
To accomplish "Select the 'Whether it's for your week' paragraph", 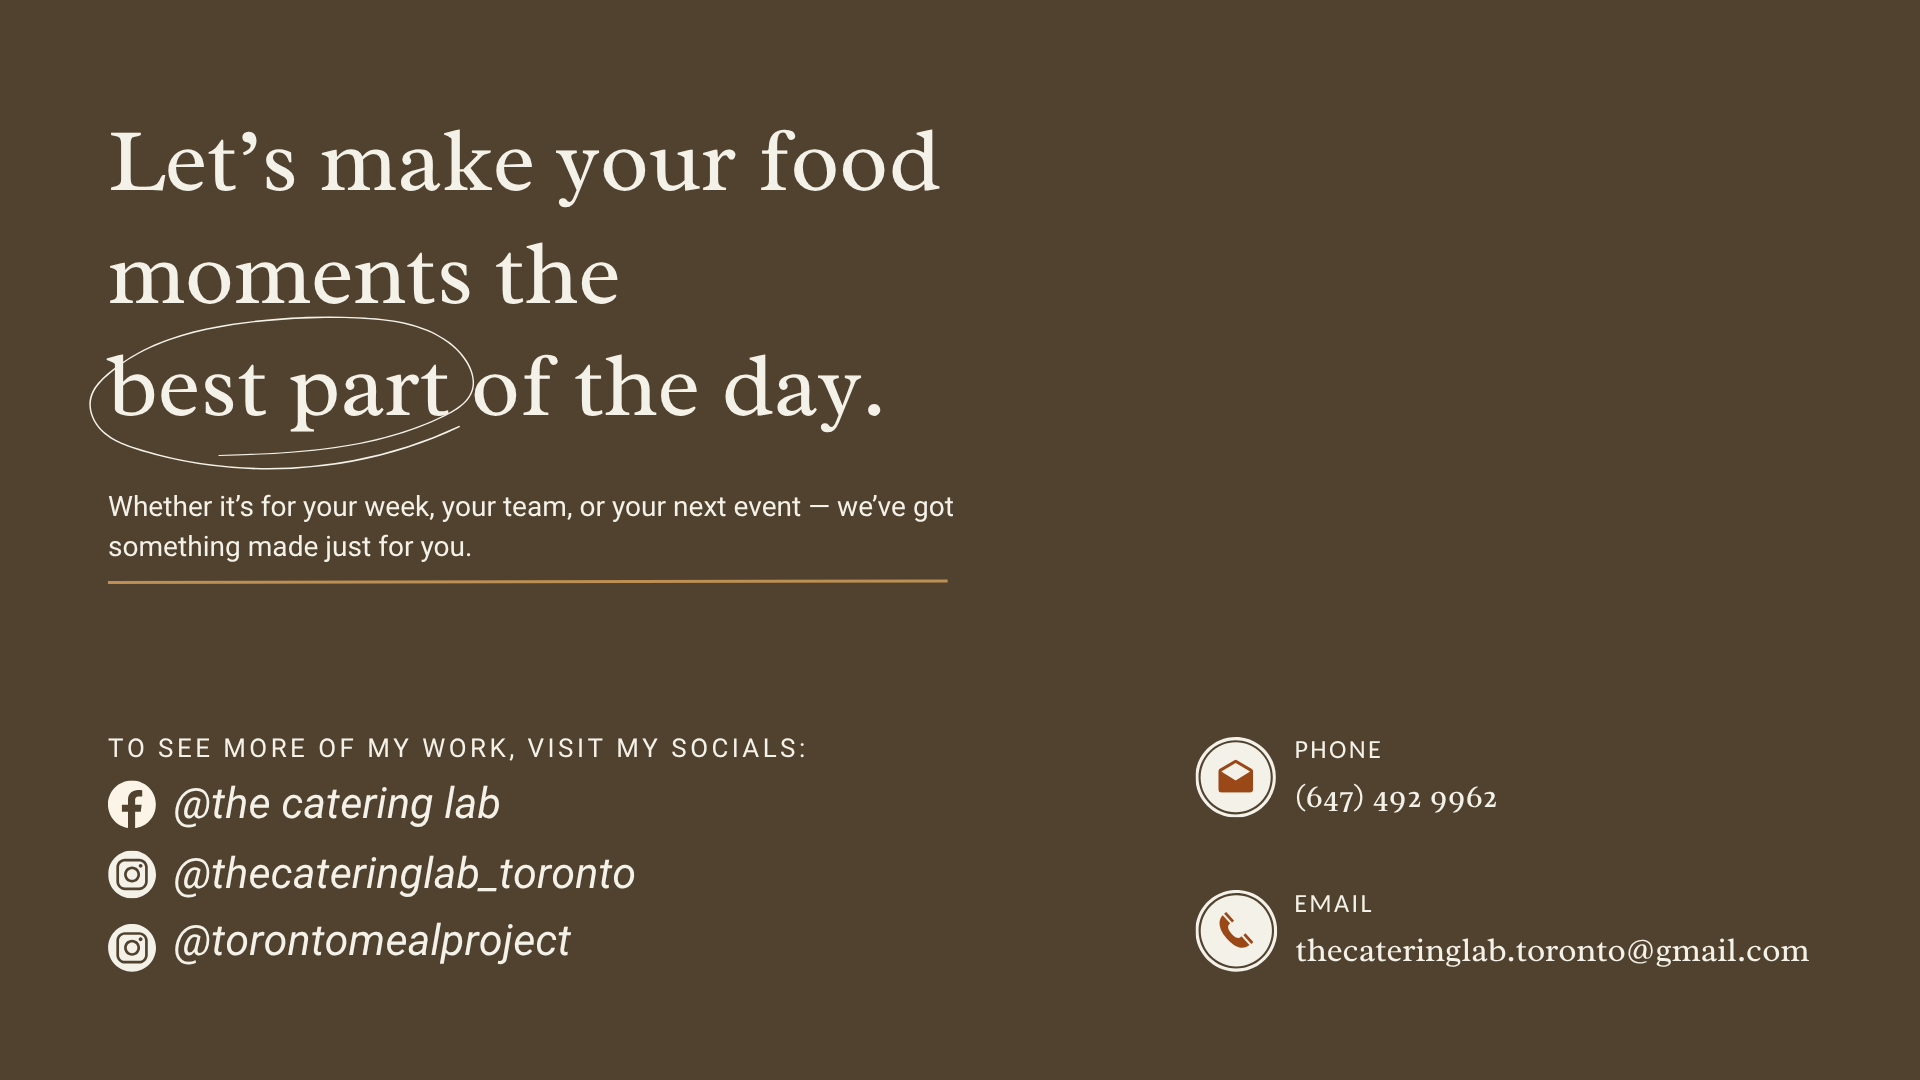I will click(x=531, y=527).
